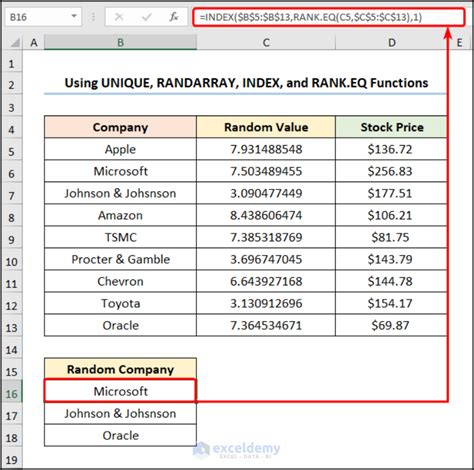Screen dimensions: 474x470
Task: Select stock price $81.75
Action: pyautogui.click(x=391, y=237)
